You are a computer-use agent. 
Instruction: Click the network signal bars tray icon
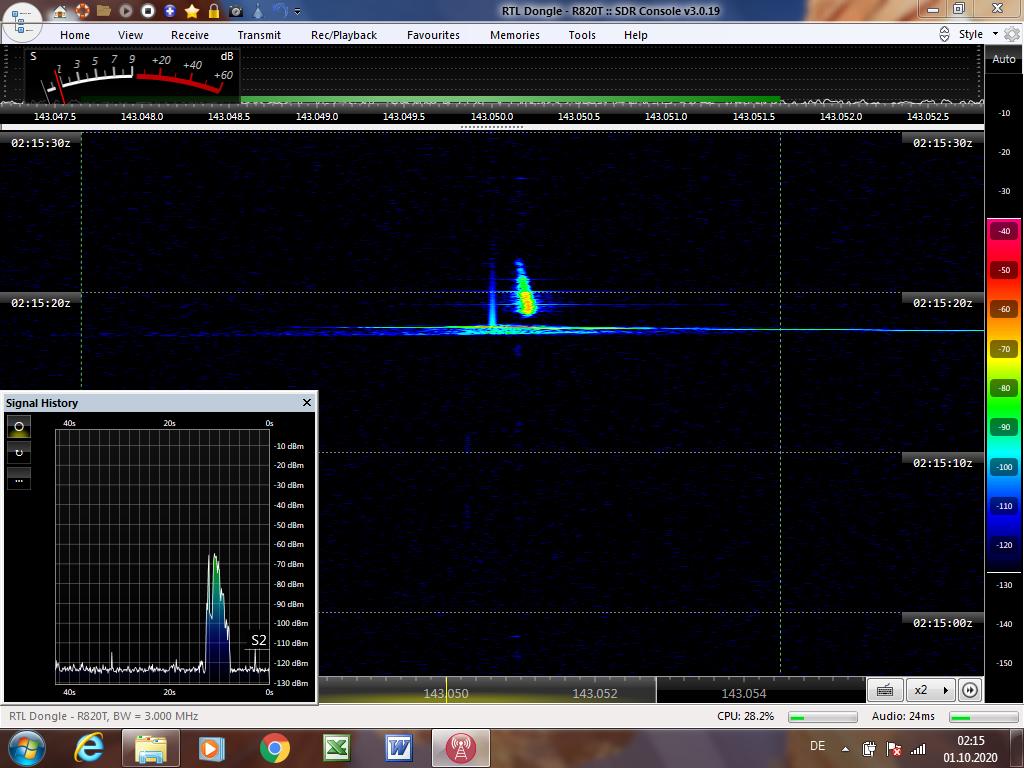[918, 749]
